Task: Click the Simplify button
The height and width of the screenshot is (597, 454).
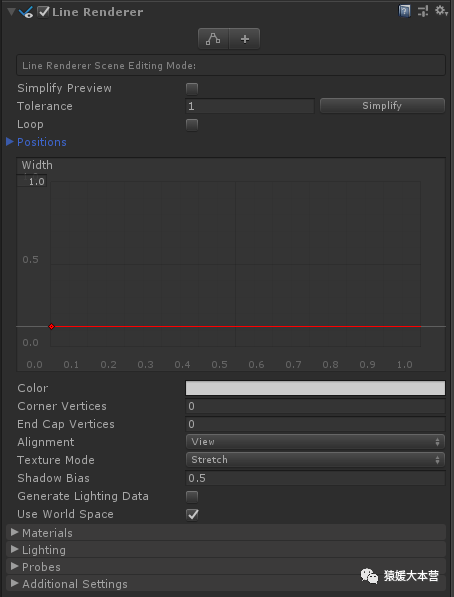Action: (x=382, y=106)
